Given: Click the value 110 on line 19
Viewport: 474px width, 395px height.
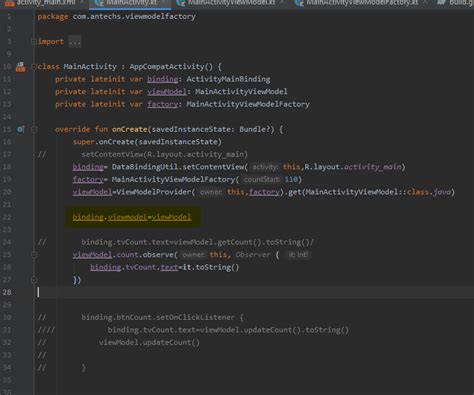Looking at the screenshot, I should (291, 179).
